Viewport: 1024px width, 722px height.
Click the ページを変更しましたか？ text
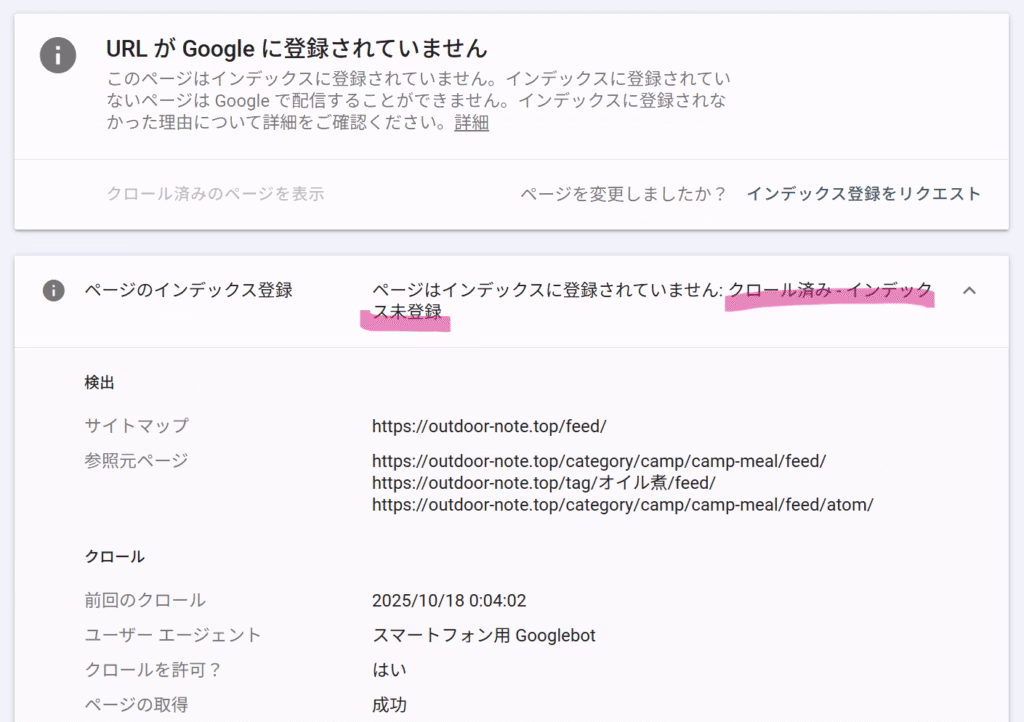(623, 194)
